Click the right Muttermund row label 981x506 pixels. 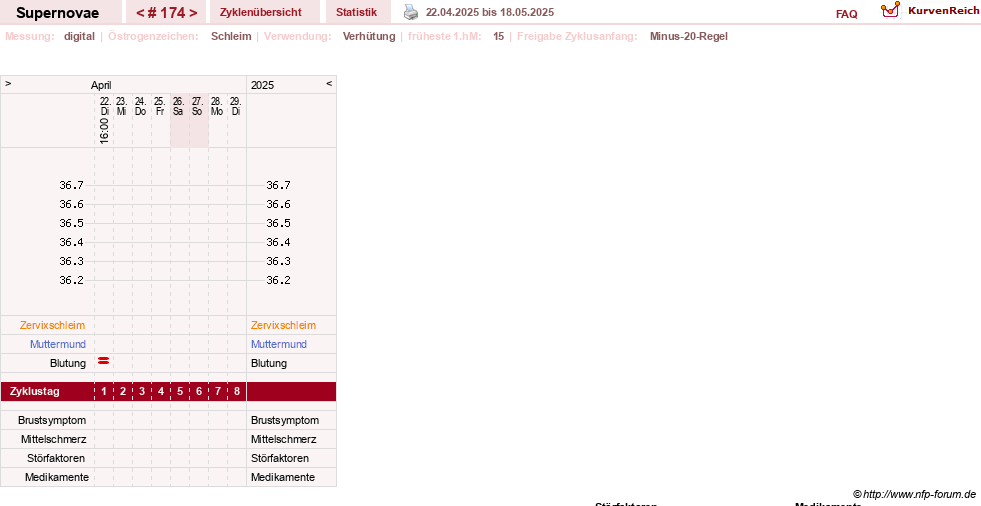[278, 344]
